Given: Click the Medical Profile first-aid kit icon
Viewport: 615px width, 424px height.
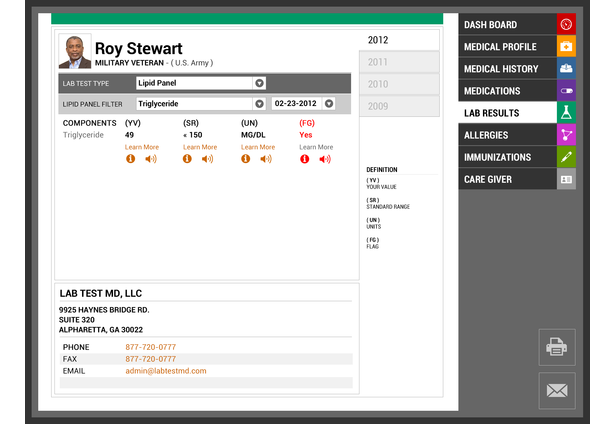Looking at the screenshot, I should pyautogui.click(x=566, y=46).
